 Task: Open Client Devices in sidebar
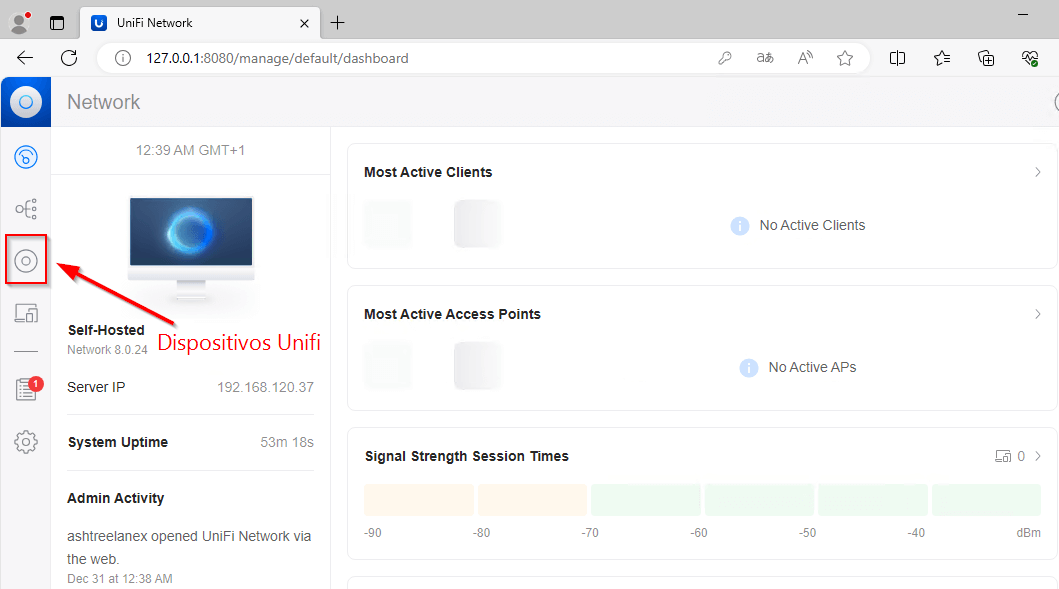click(26, 313)
